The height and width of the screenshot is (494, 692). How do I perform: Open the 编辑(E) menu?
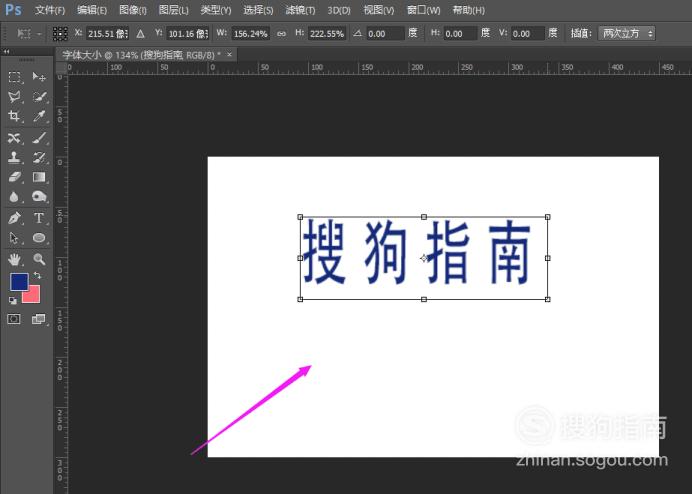(92, 10)
